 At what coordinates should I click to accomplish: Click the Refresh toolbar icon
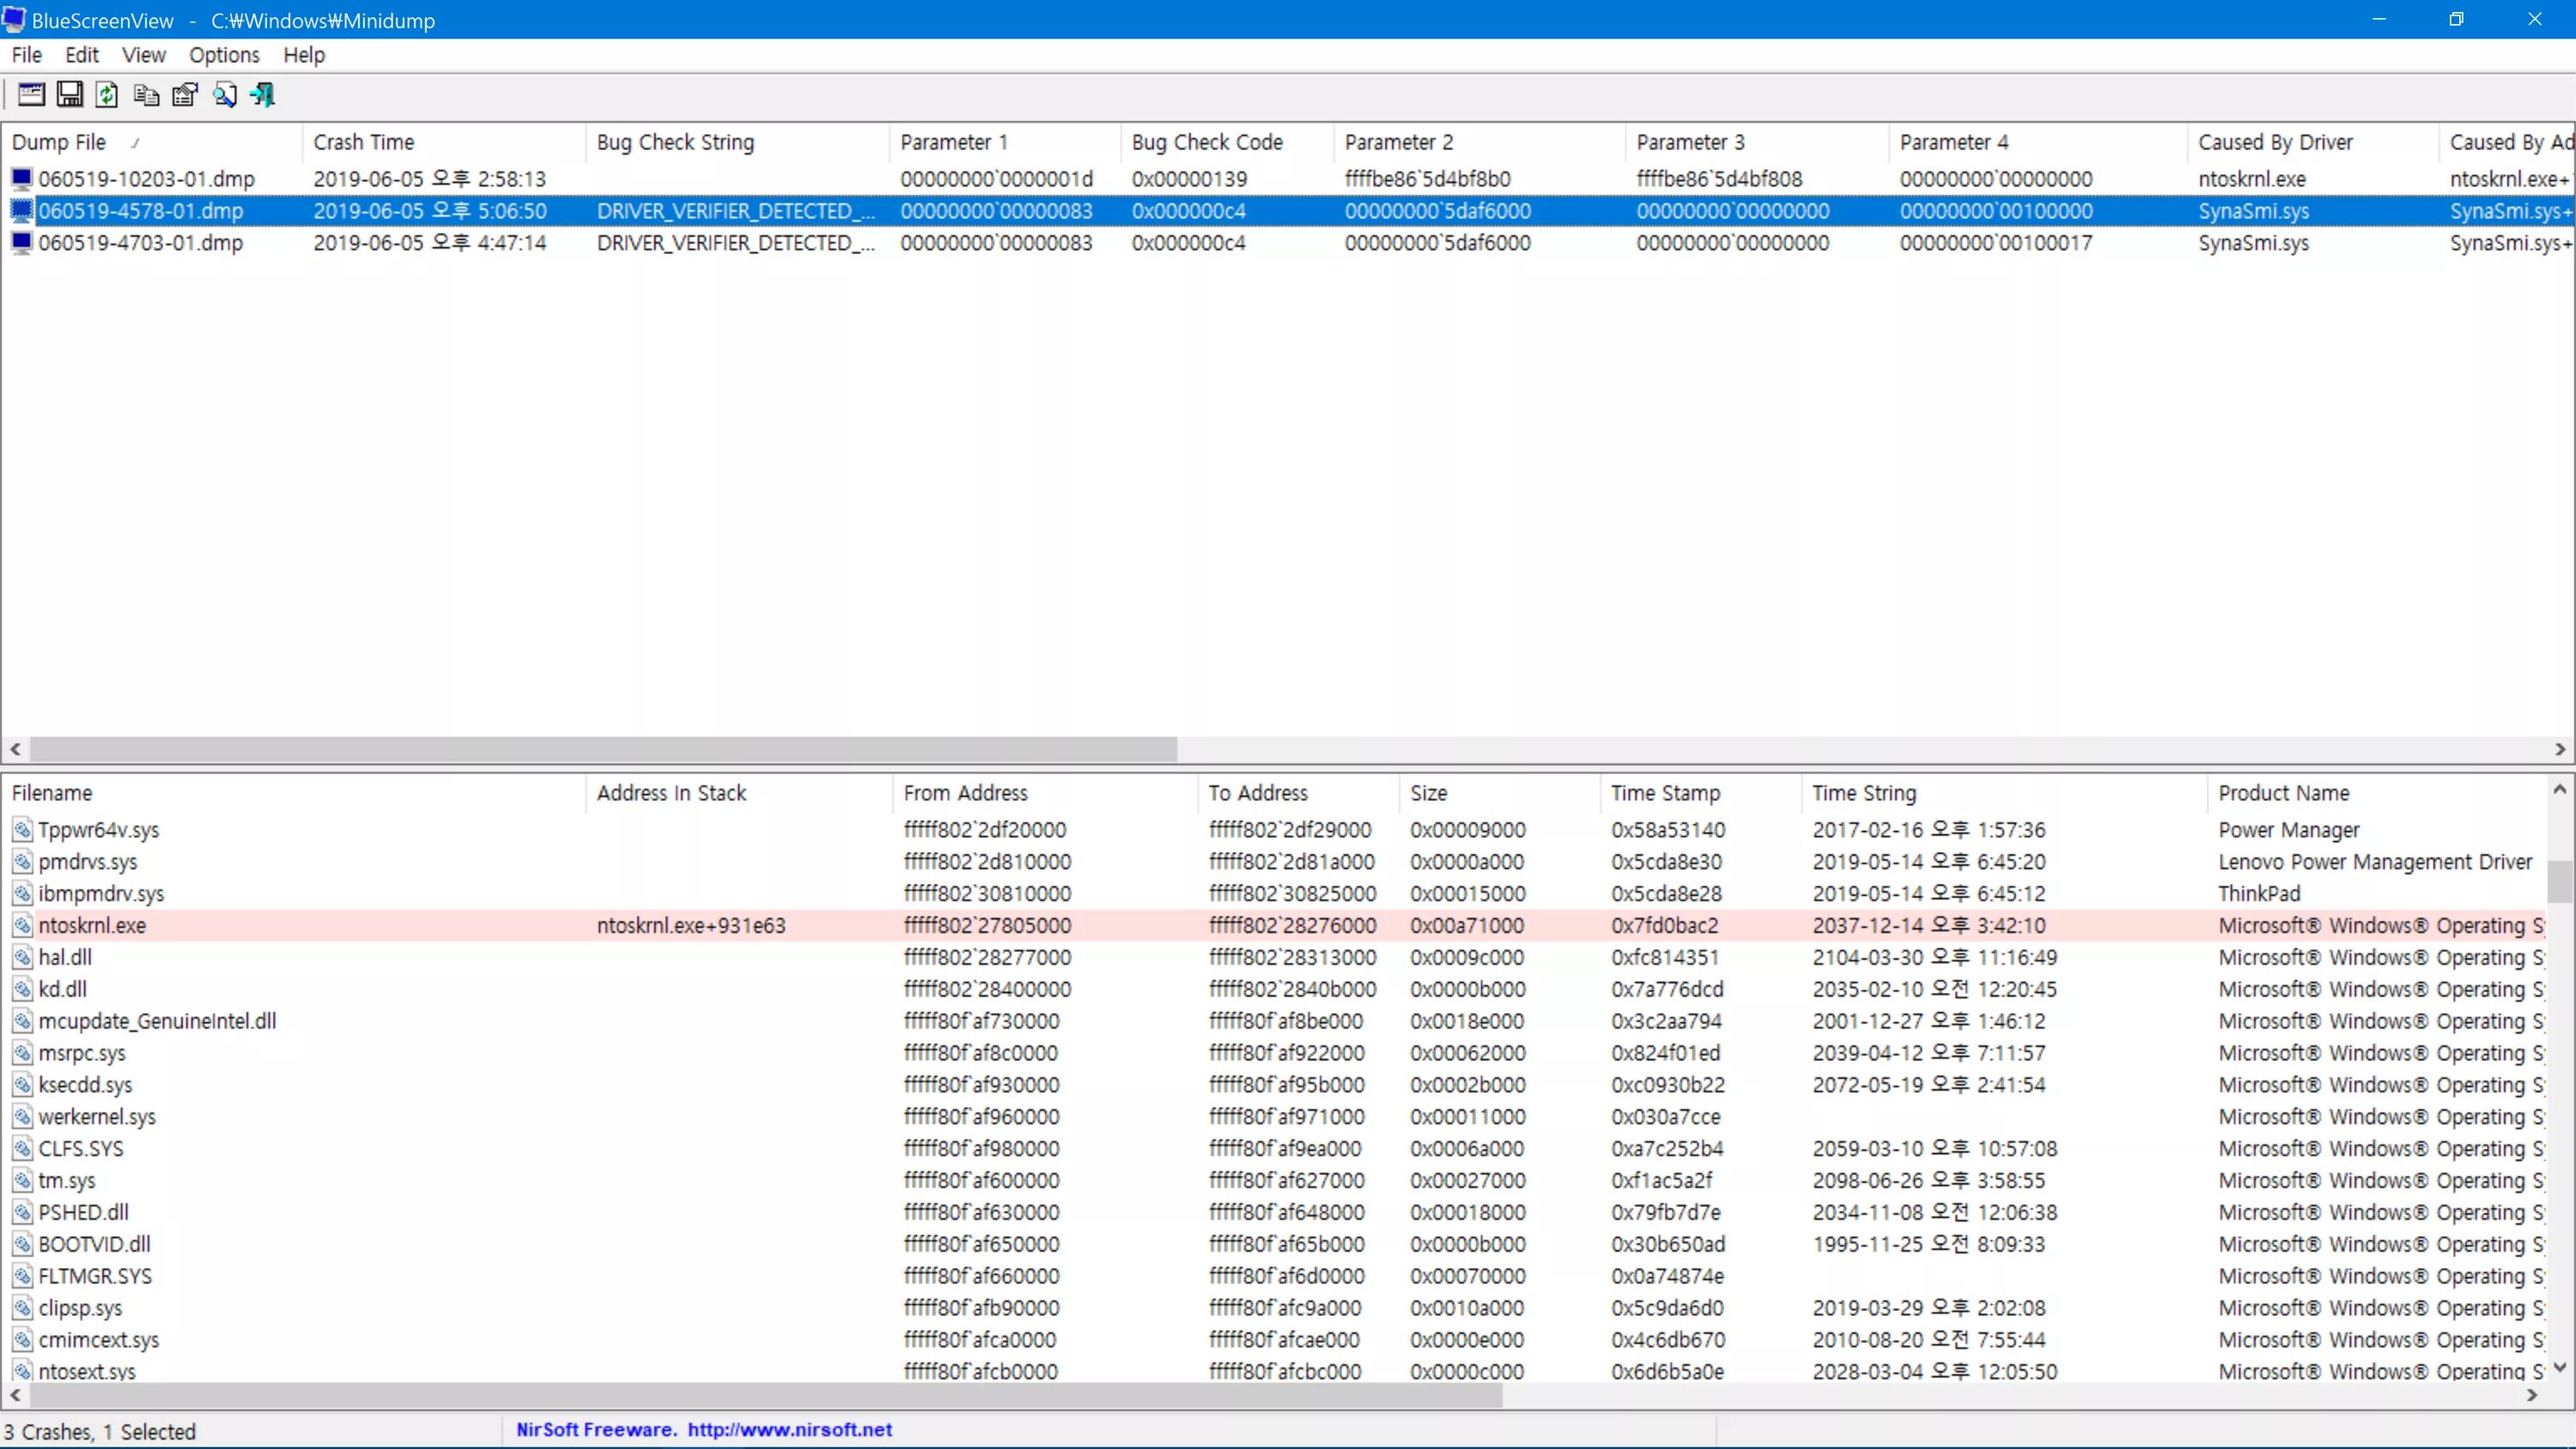(x=107, y=95)
